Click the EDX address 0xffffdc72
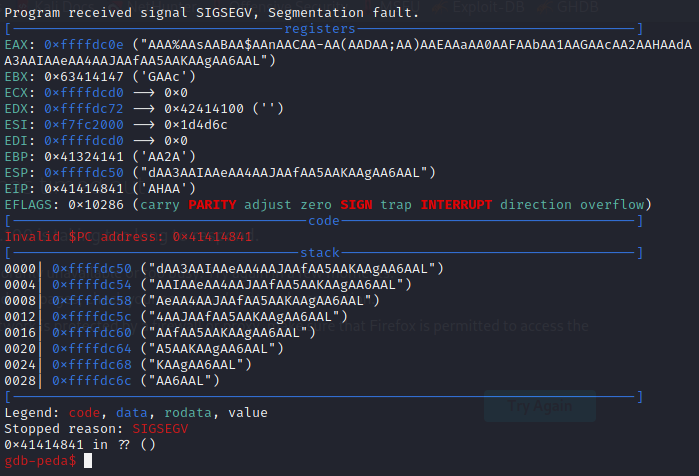Image resolution: width=699 pixels, height=476 pixels. click(84, 109)
